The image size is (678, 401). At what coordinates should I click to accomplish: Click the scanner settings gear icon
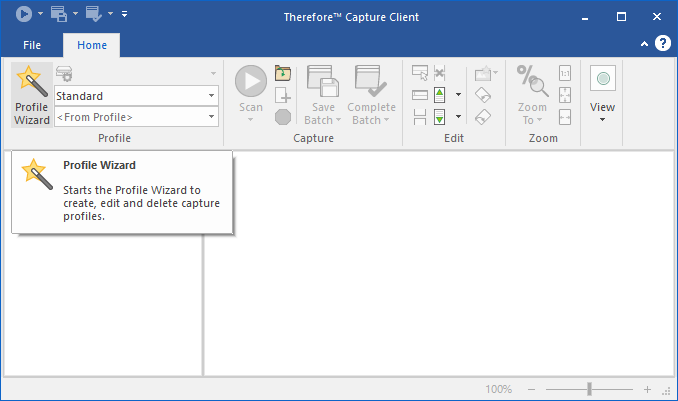point(64,74)
